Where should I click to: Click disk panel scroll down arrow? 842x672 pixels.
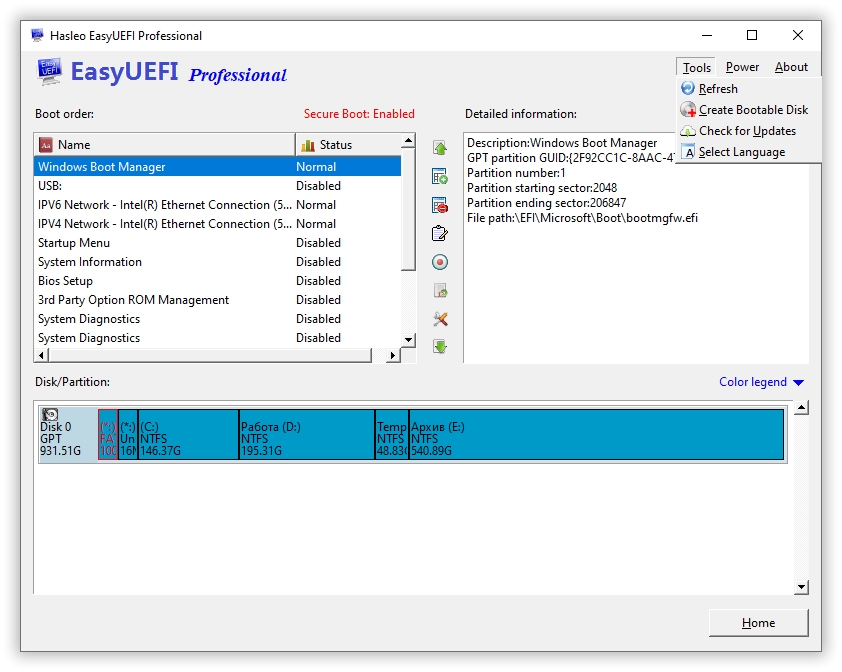[x=801, y=587]
